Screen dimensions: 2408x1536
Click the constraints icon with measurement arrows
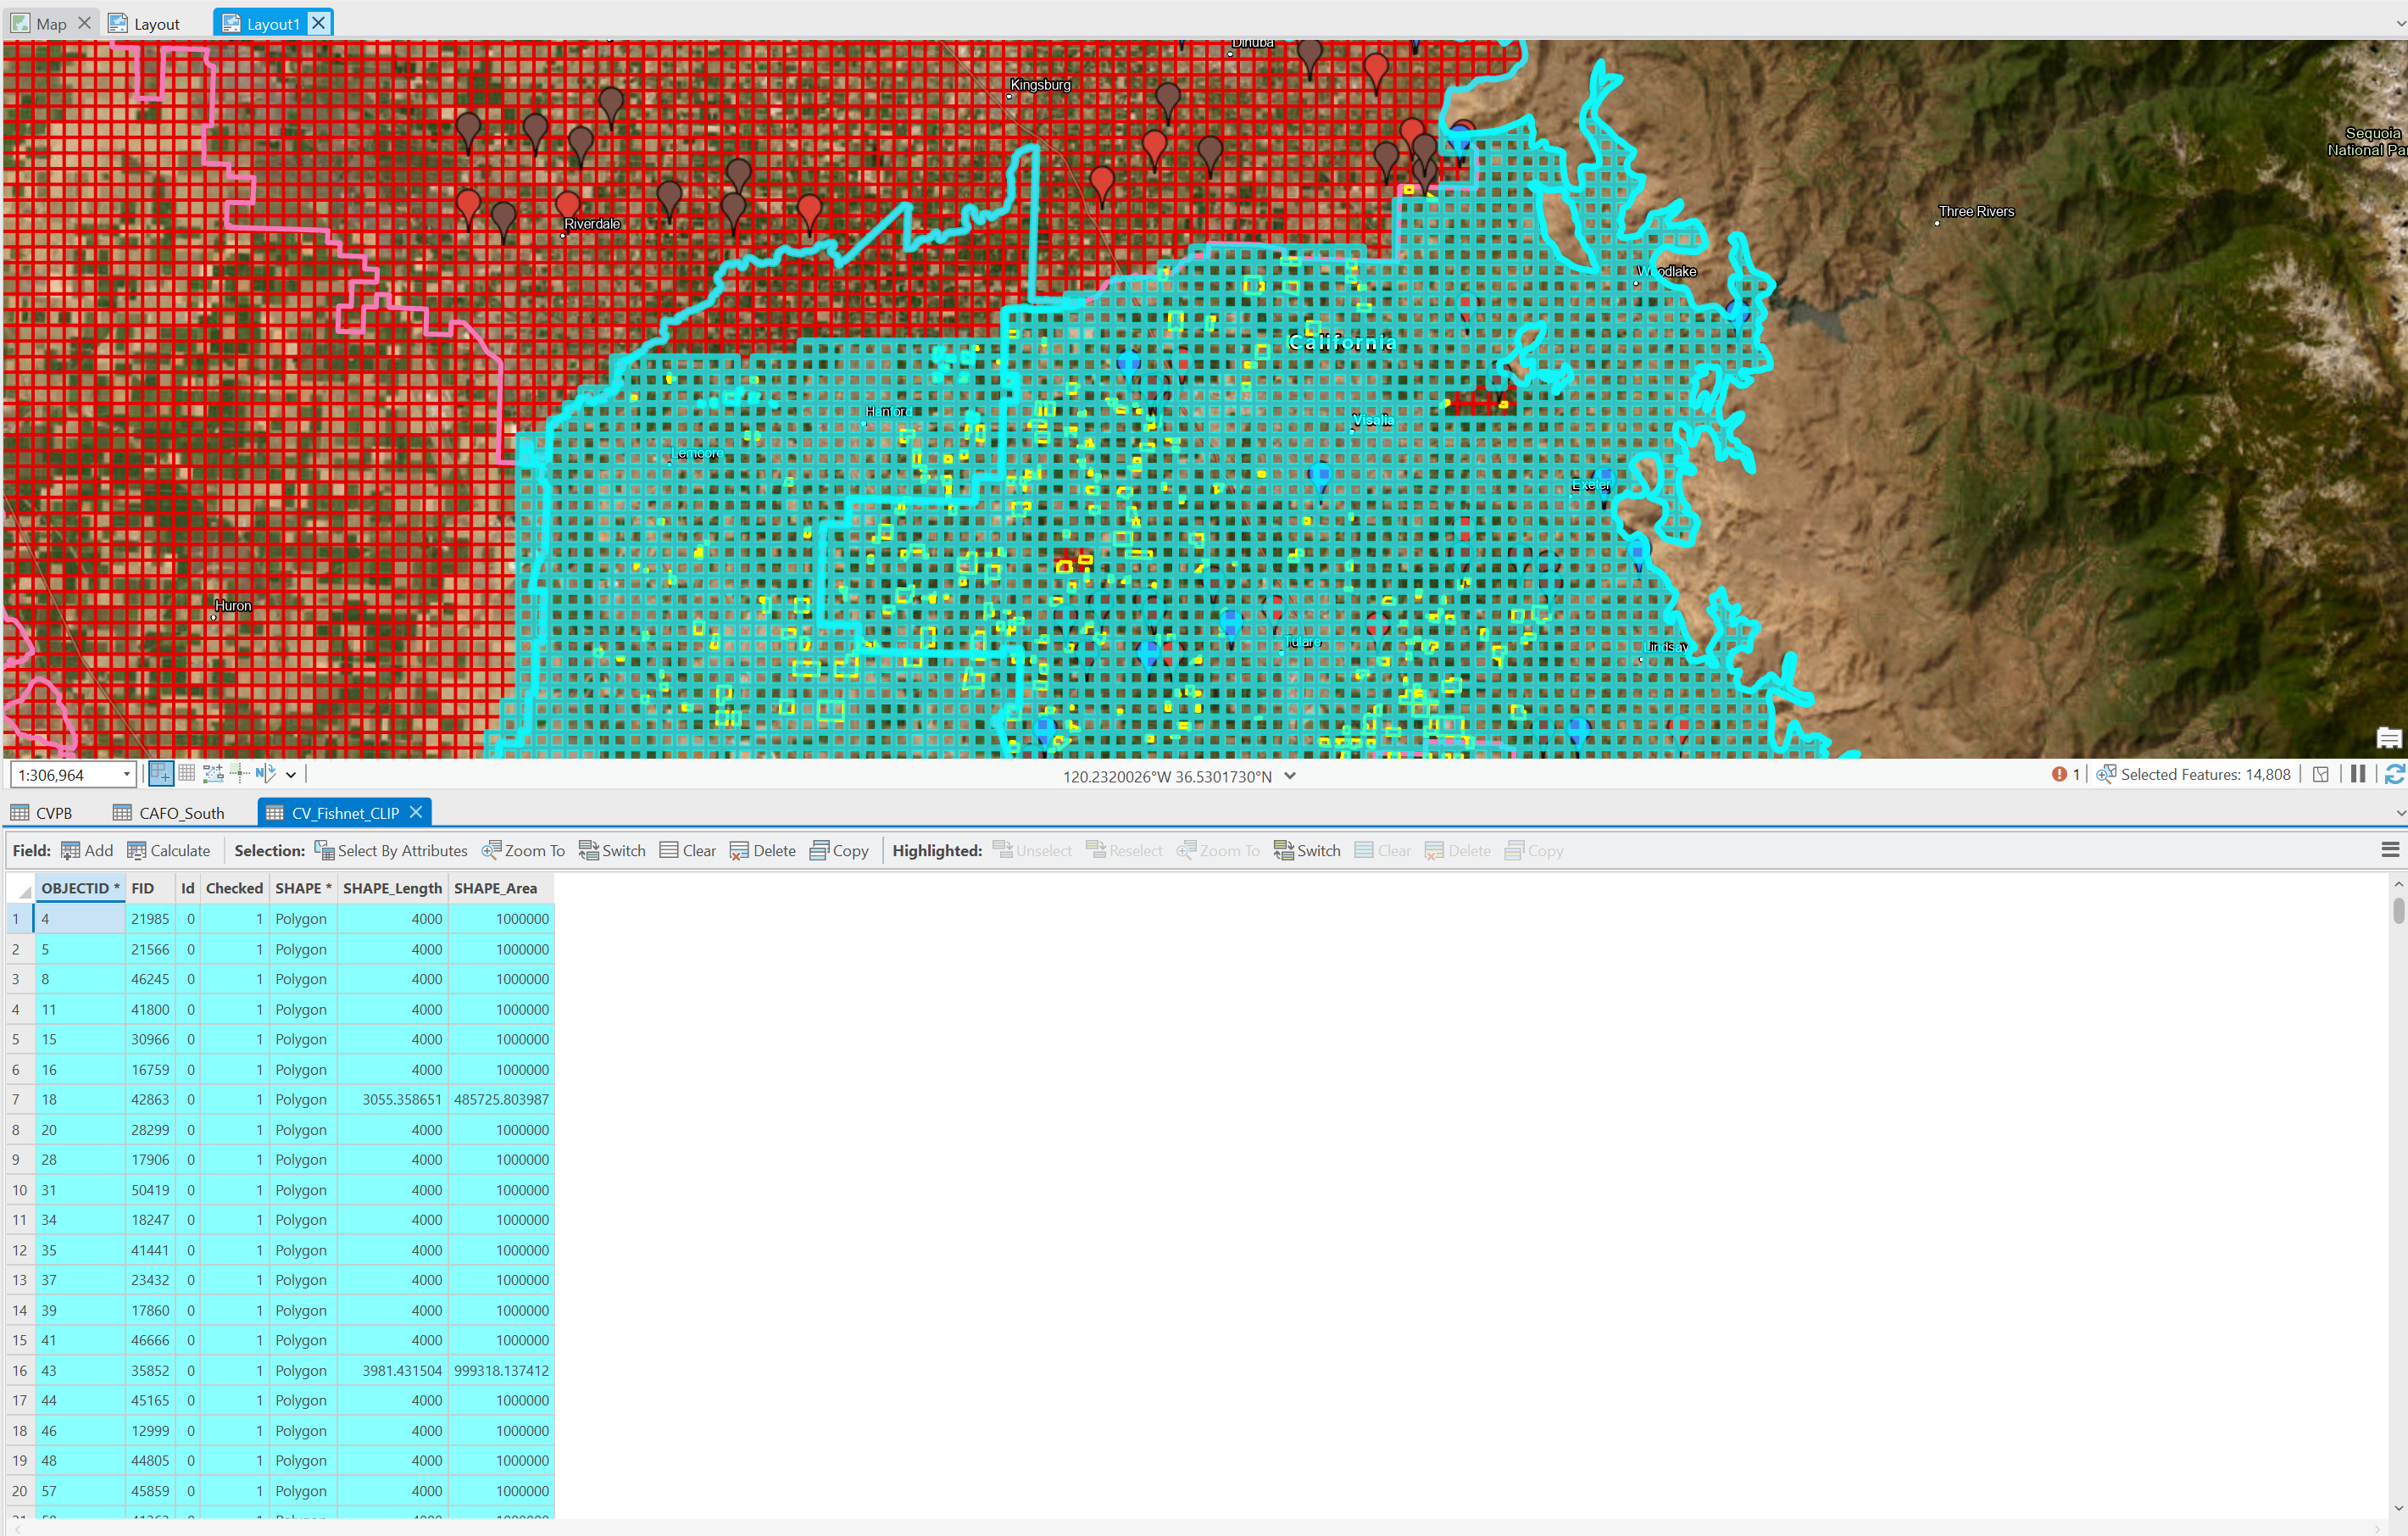[x=213, y=773]
